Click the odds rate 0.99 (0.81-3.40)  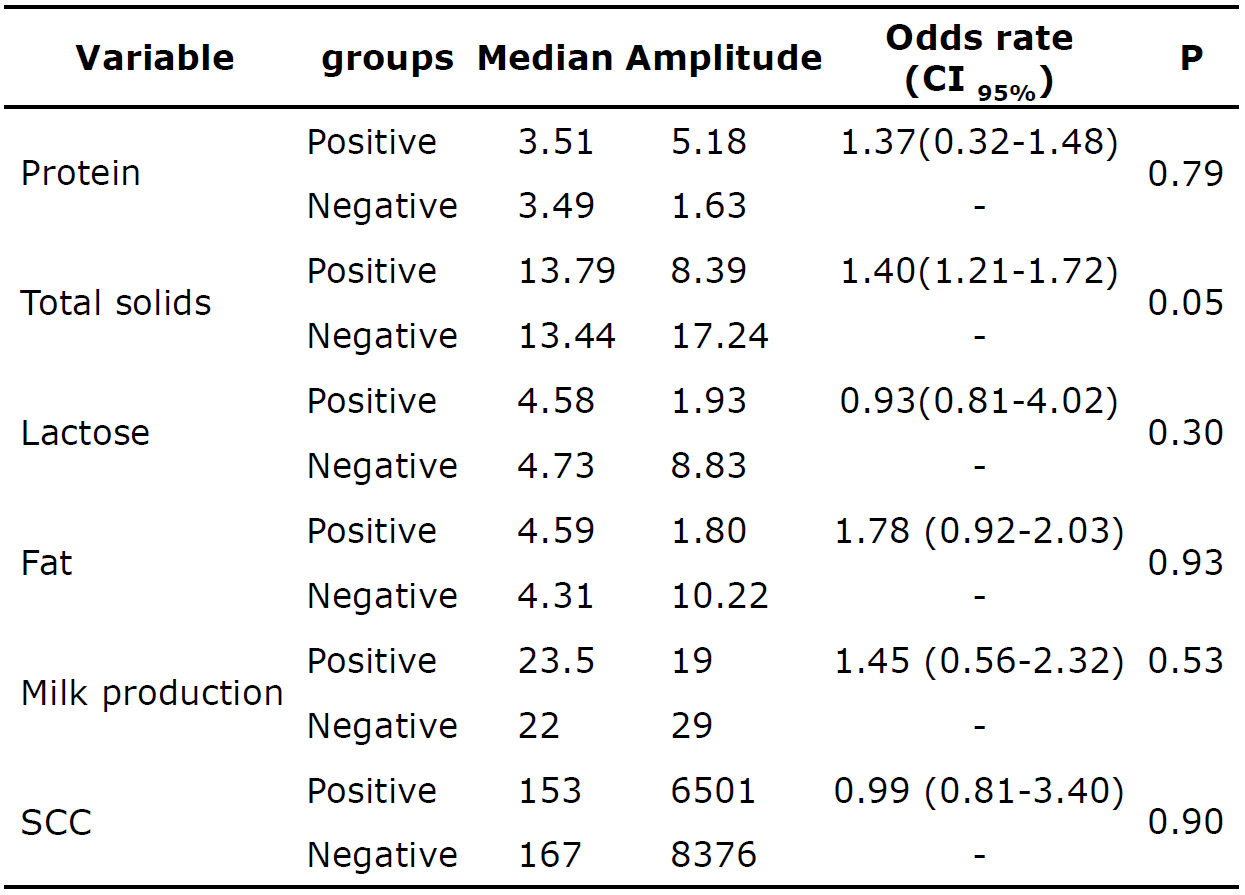(x=978, y=791)
